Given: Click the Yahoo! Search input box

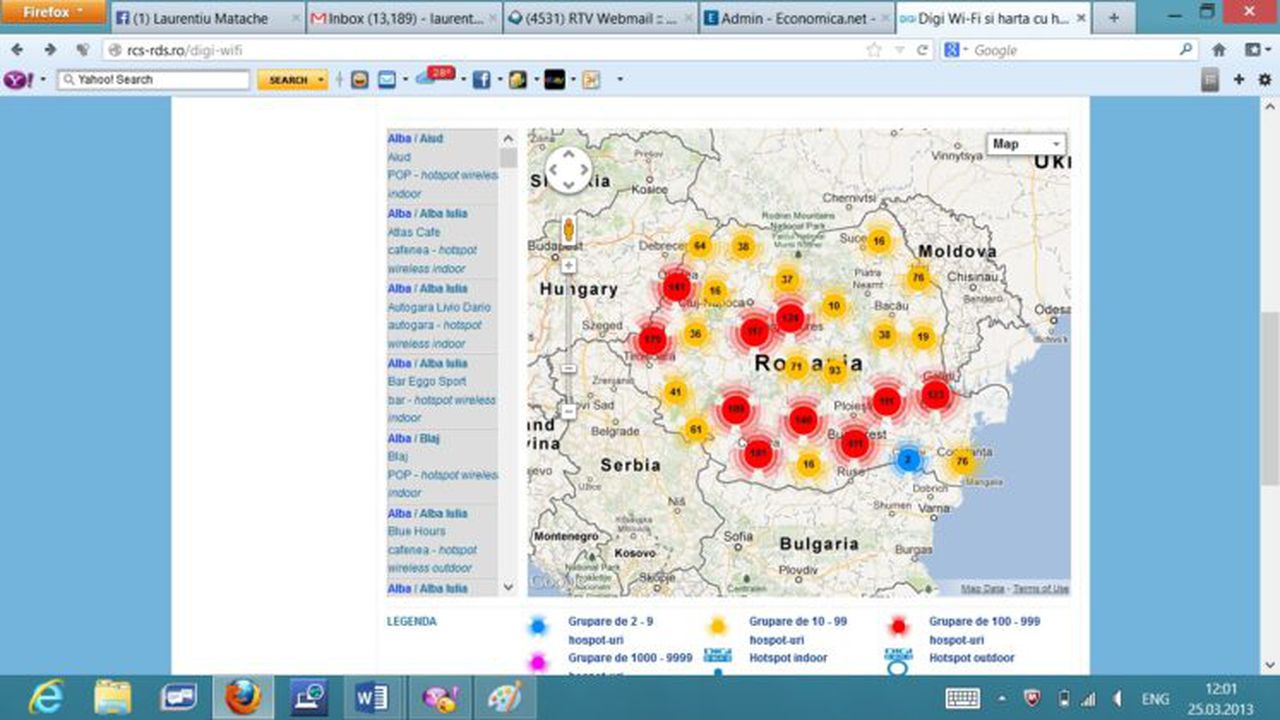Looking at the screenshot, I should pos(153,80).
